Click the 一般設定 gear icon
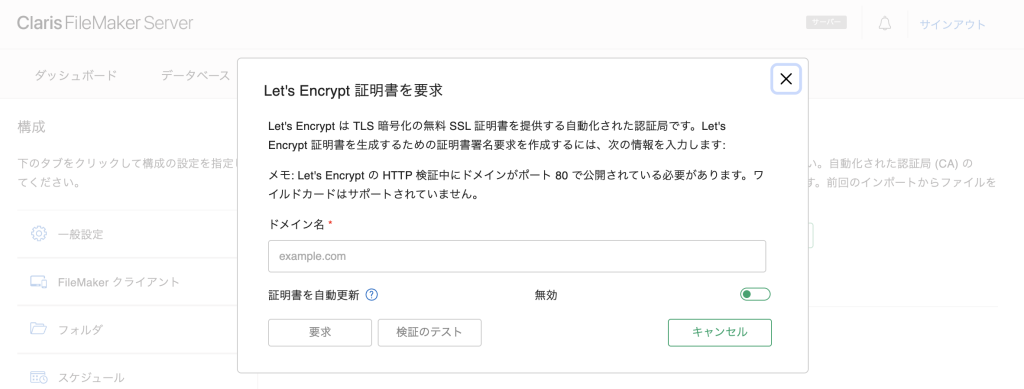This screenshot has width=1024, height=389. point(39,234)
